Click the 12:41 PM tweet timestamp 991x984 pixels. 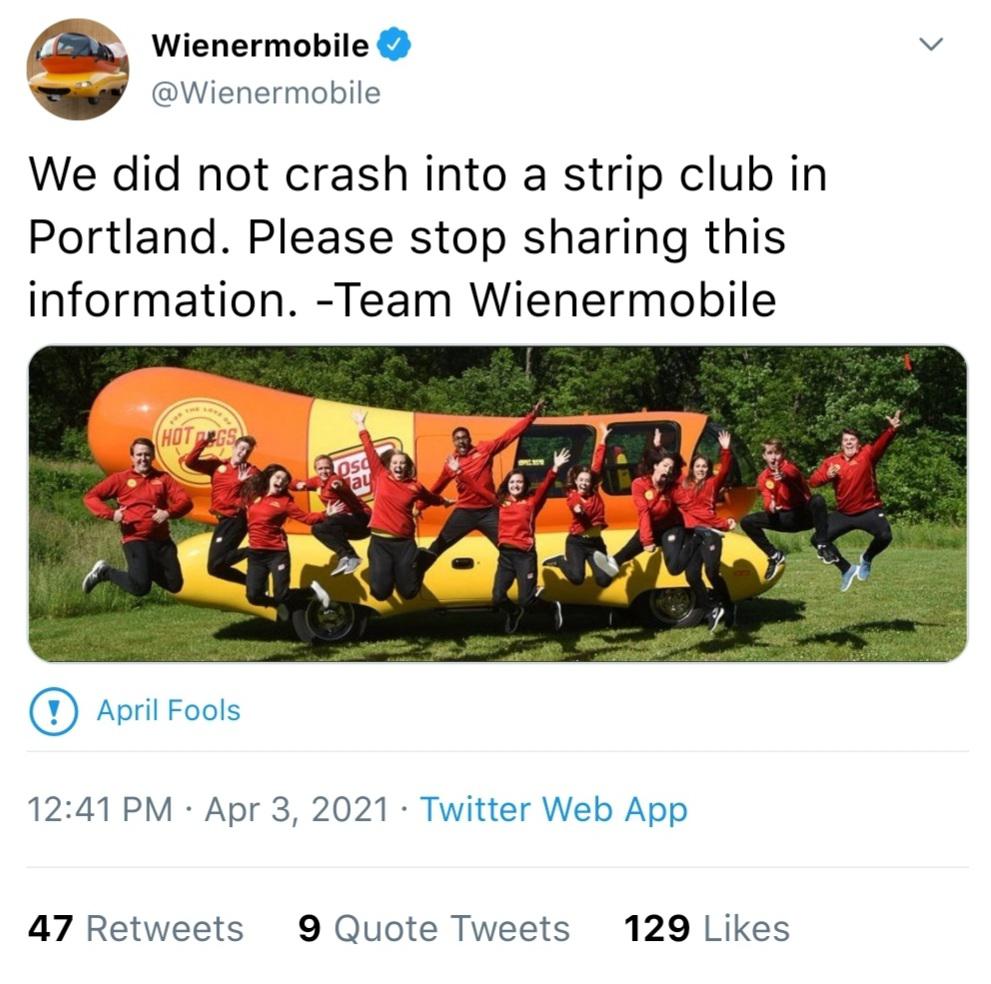click(100, 810)
